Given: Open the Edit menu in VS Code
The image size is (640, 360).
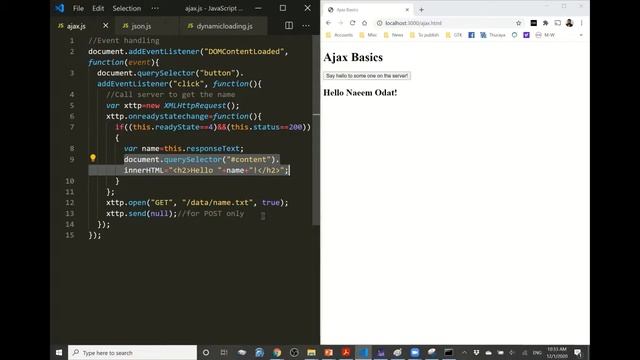Looking at the screenshot, I should [98, 8].
